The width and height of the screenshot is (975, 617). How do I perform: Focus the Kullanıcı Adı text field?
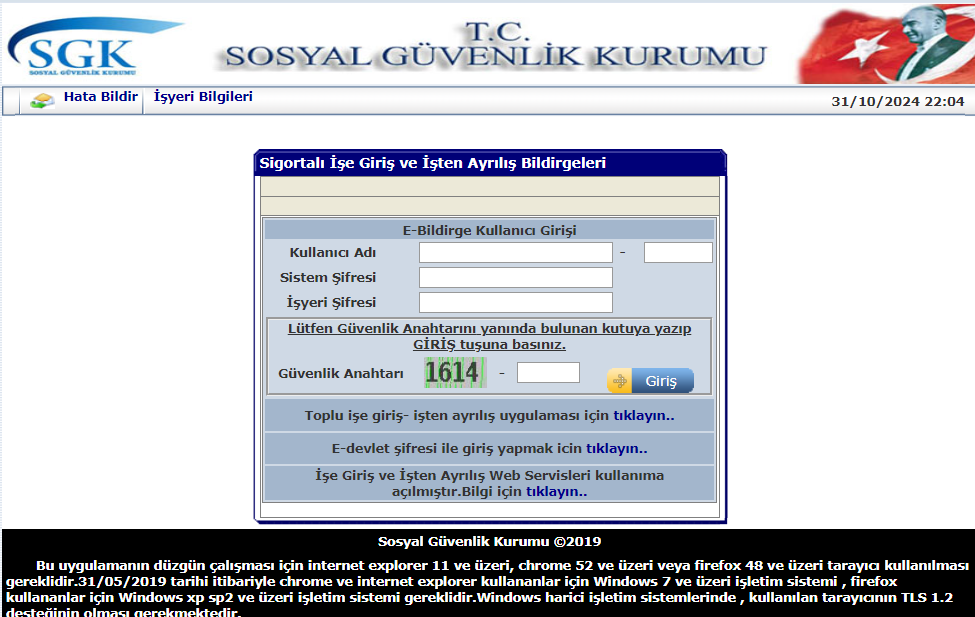[x=515, y=253]
